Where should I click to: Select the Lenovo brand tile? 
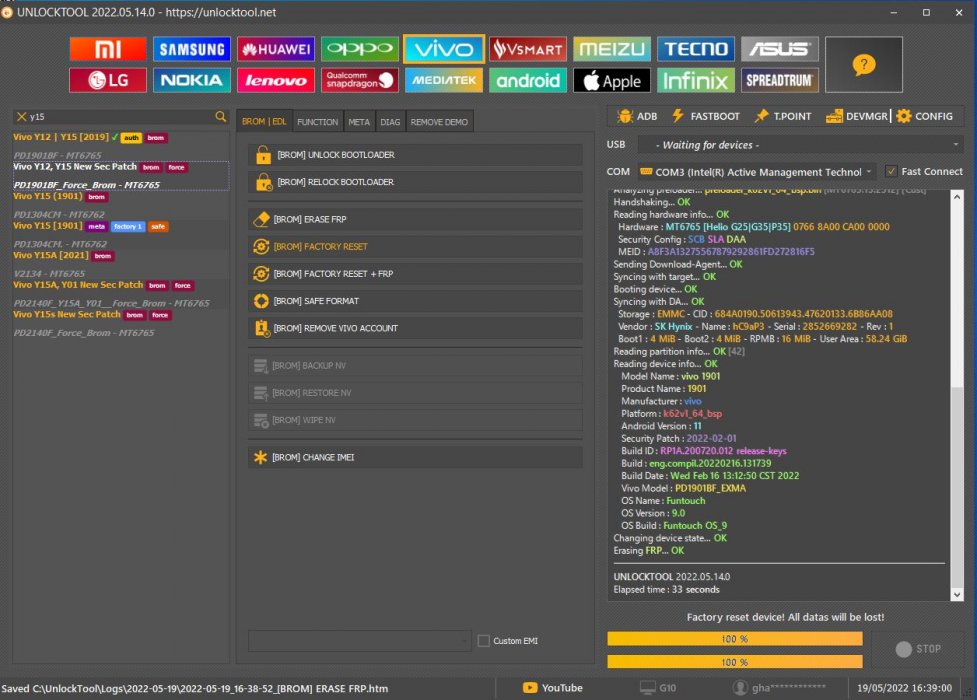click(275, 80)
